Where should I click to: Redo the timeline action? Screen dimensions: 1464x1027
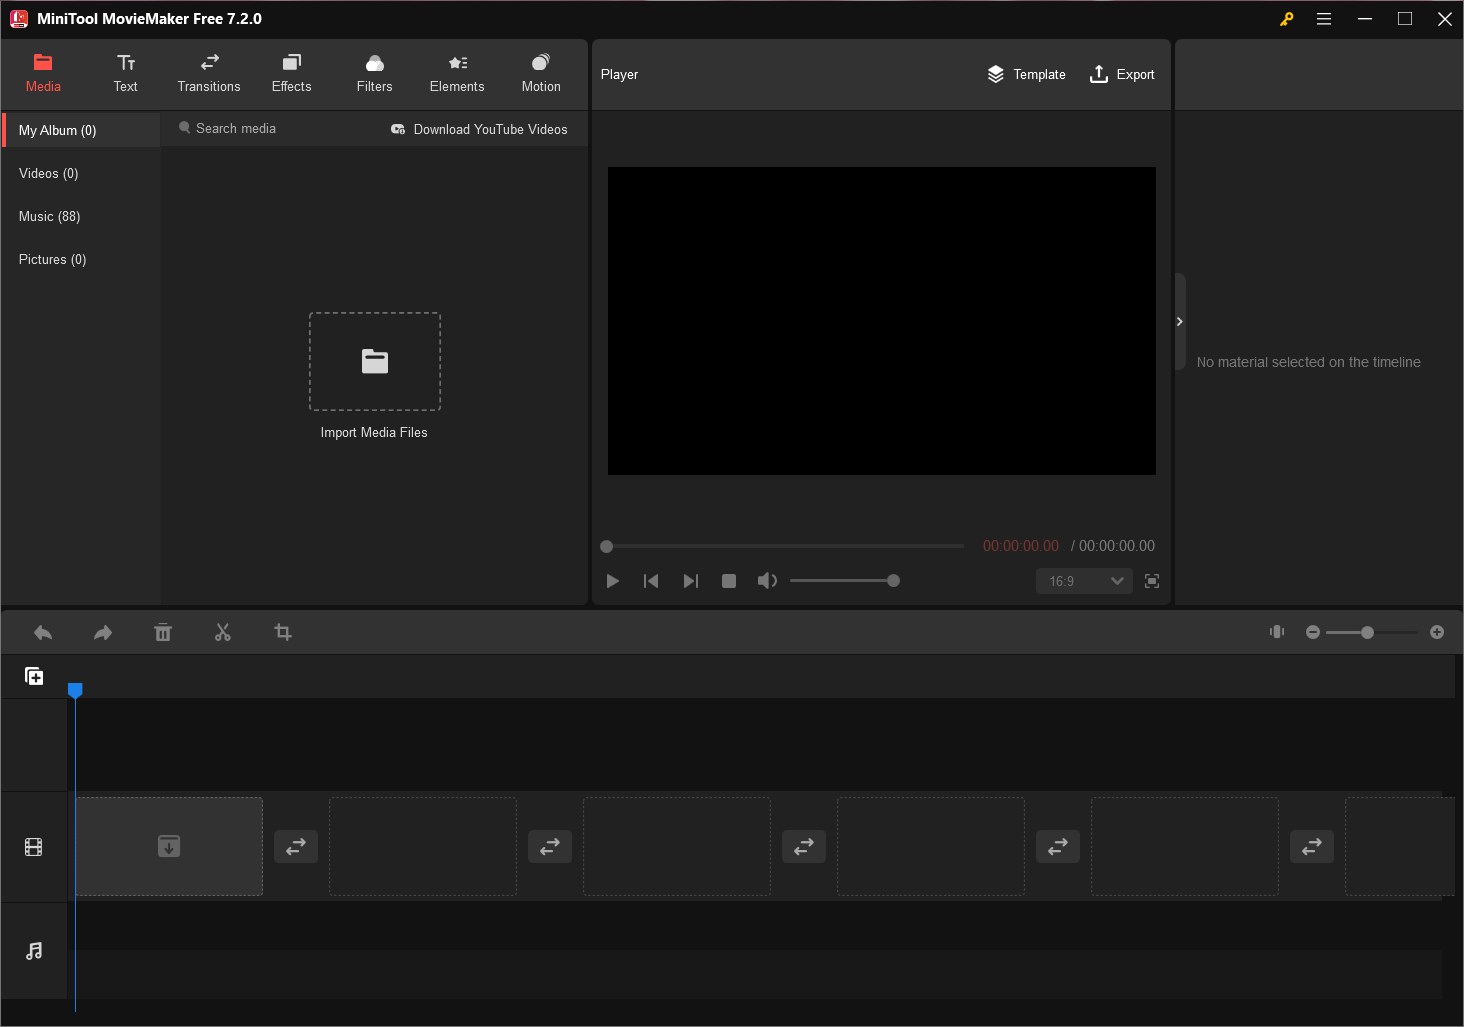(x=103, y=632)
